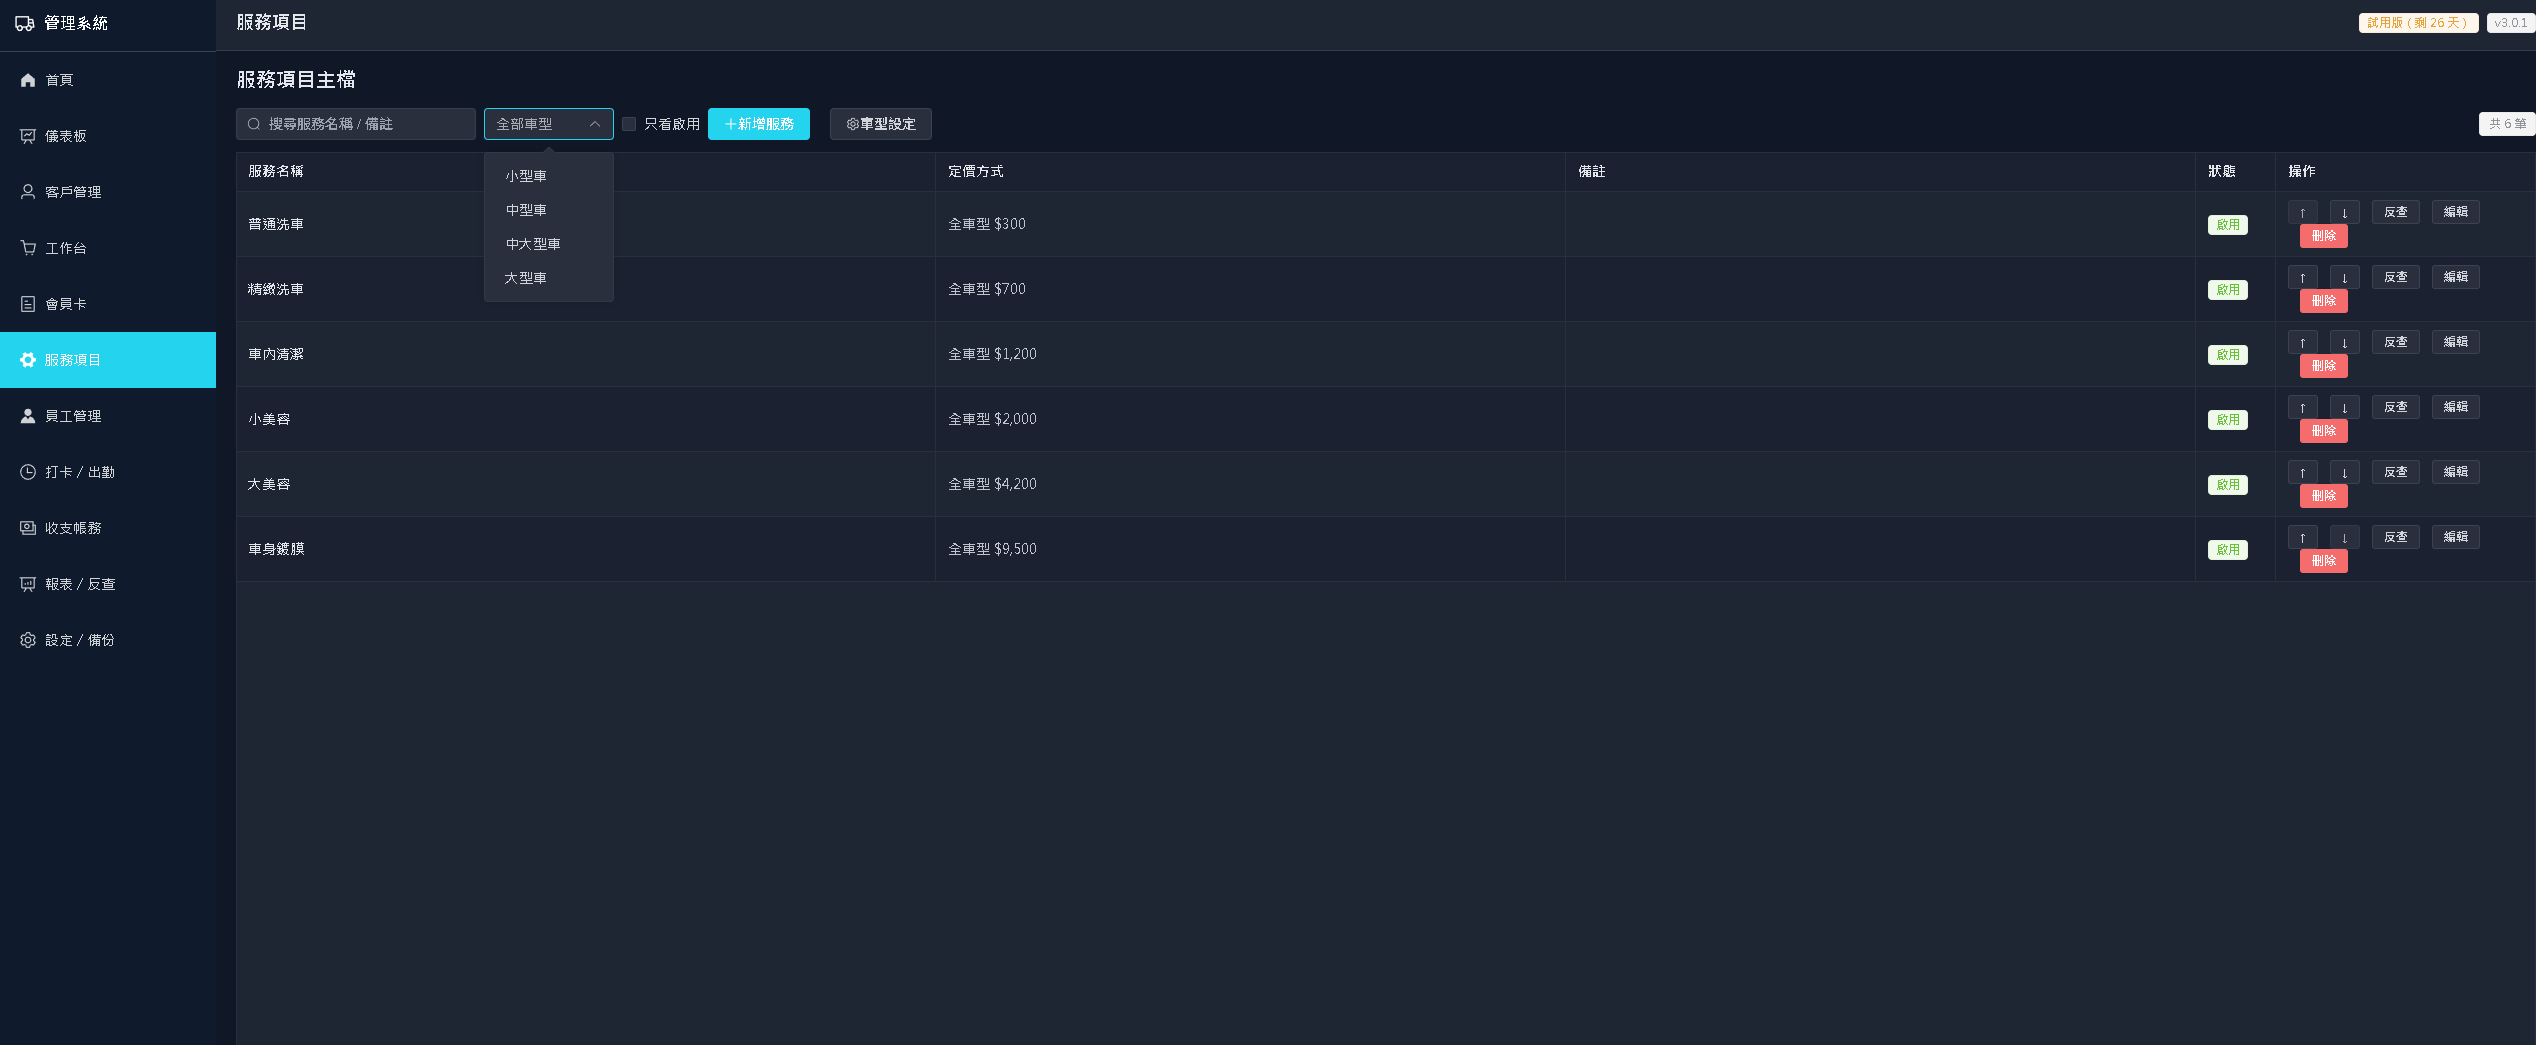Viewport: 2536px width, 1045px height.
Task: Click the service name 小美容
Action: [x=269, y=419]
